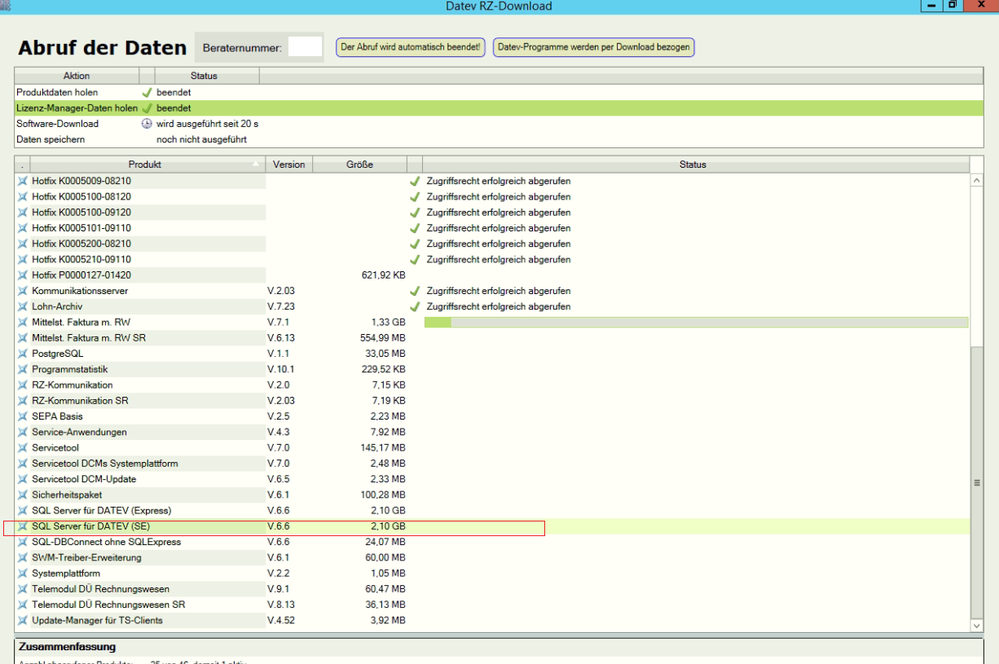
Task: Click green checkmark for Produktdaten holen
Action: [147, 92]
